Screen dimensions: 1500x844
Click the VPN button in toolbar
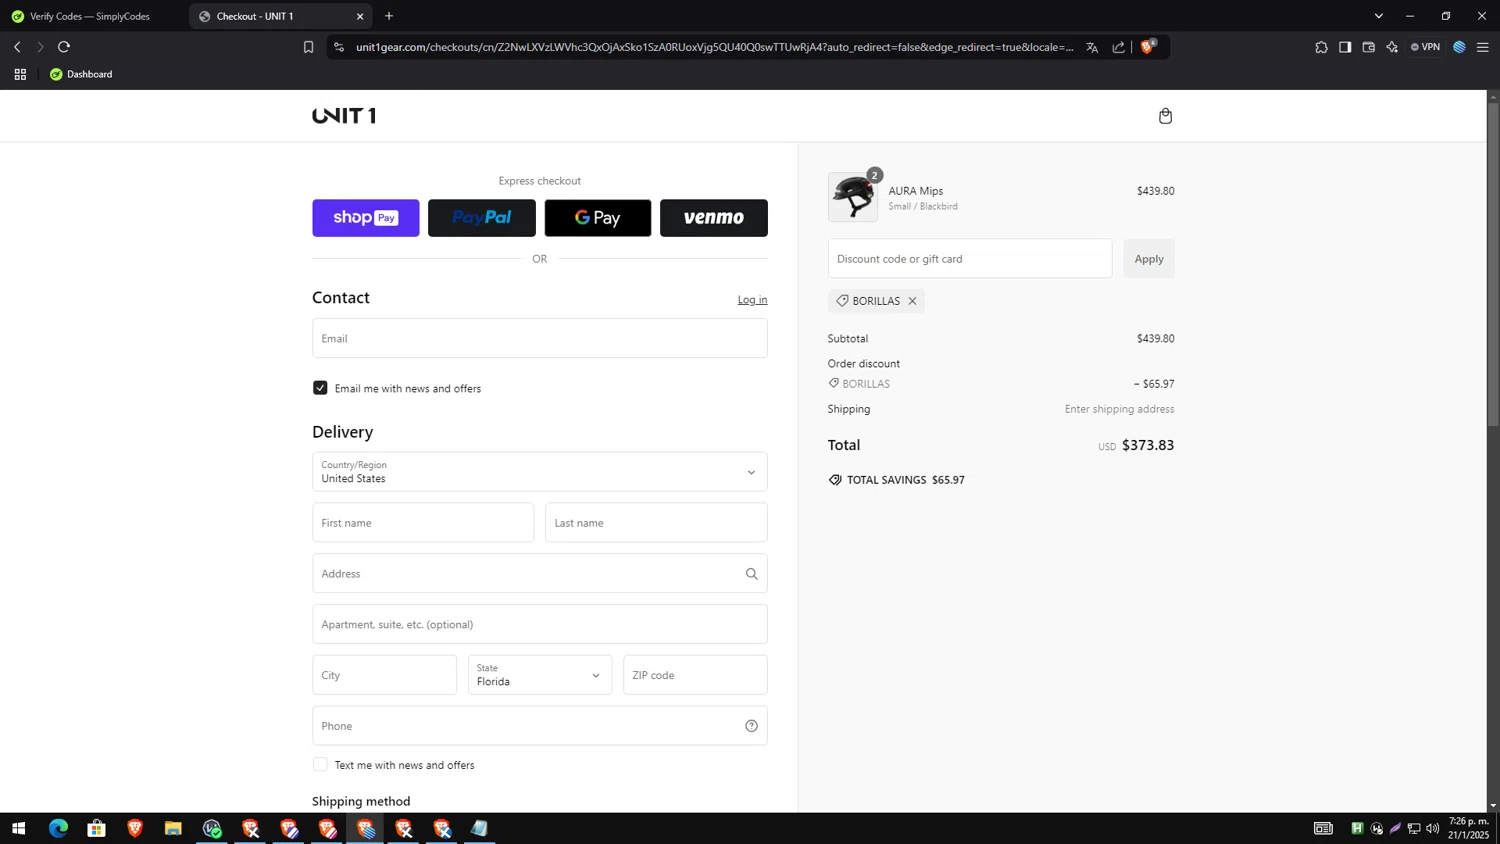pyautogui.click(x=1425, y=47)
